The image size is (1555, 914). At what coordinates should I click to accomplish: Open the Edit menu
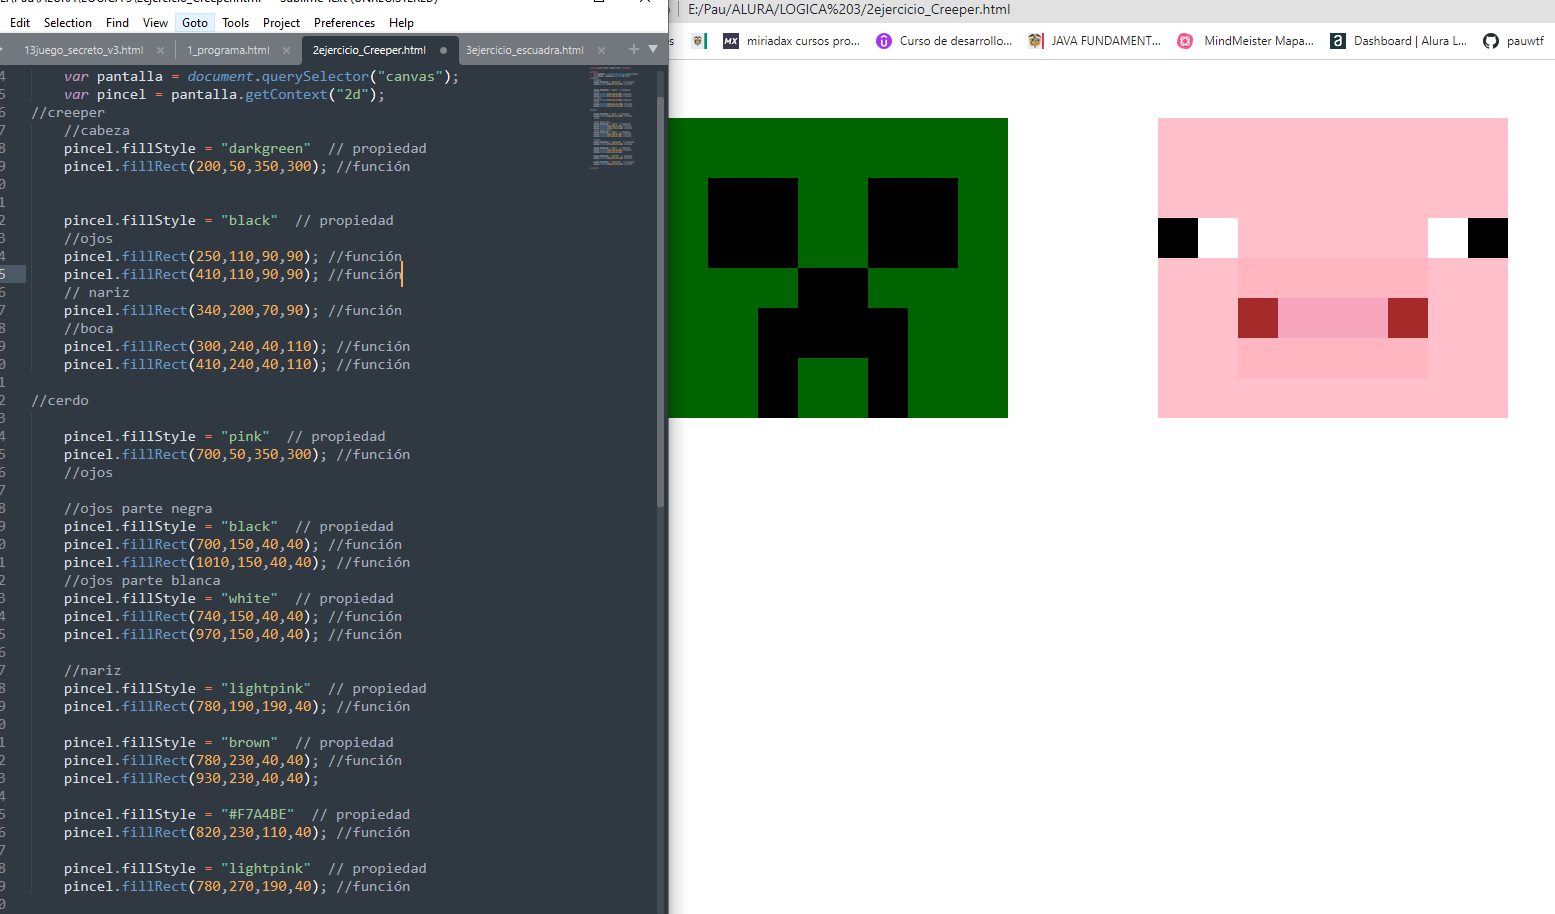[x=20, y=22]
